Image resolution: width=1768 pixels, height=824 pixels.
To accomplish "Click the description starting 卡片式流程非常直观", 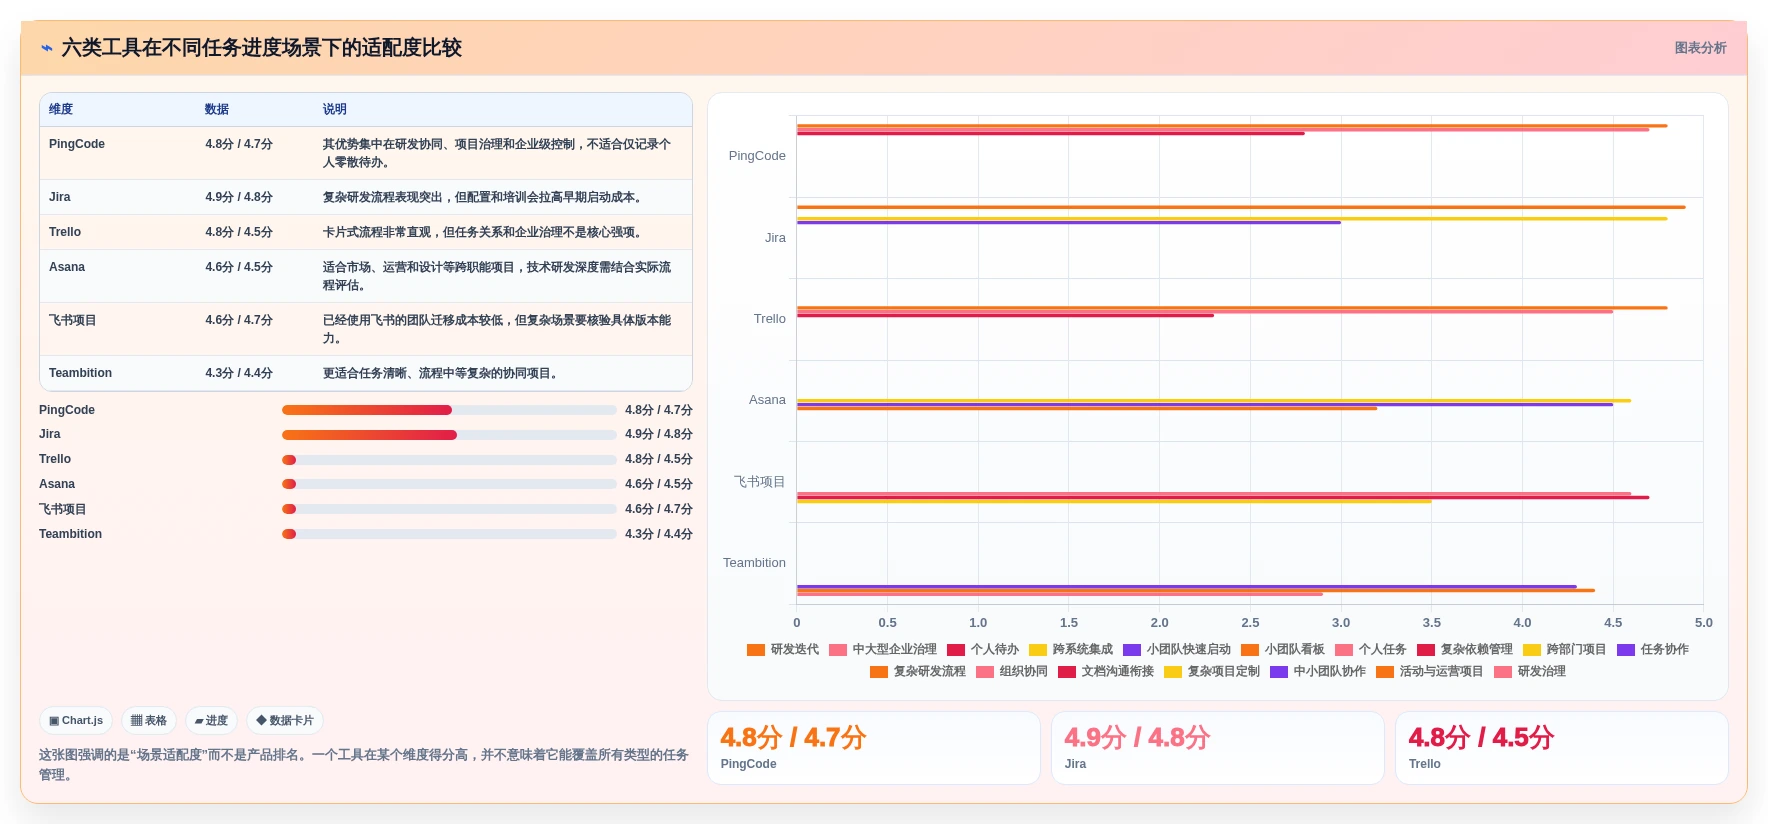I will (x=483, y=232).
